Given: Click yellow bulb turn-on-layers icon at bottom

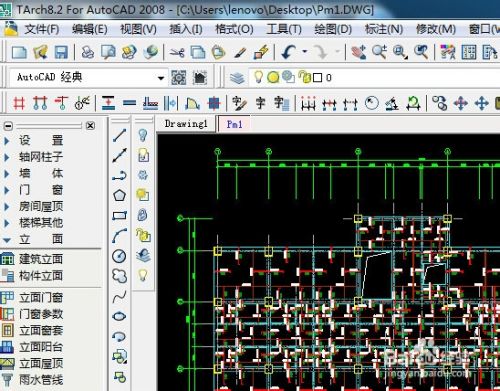Looking at the screenshot, I should pos(143,275).
